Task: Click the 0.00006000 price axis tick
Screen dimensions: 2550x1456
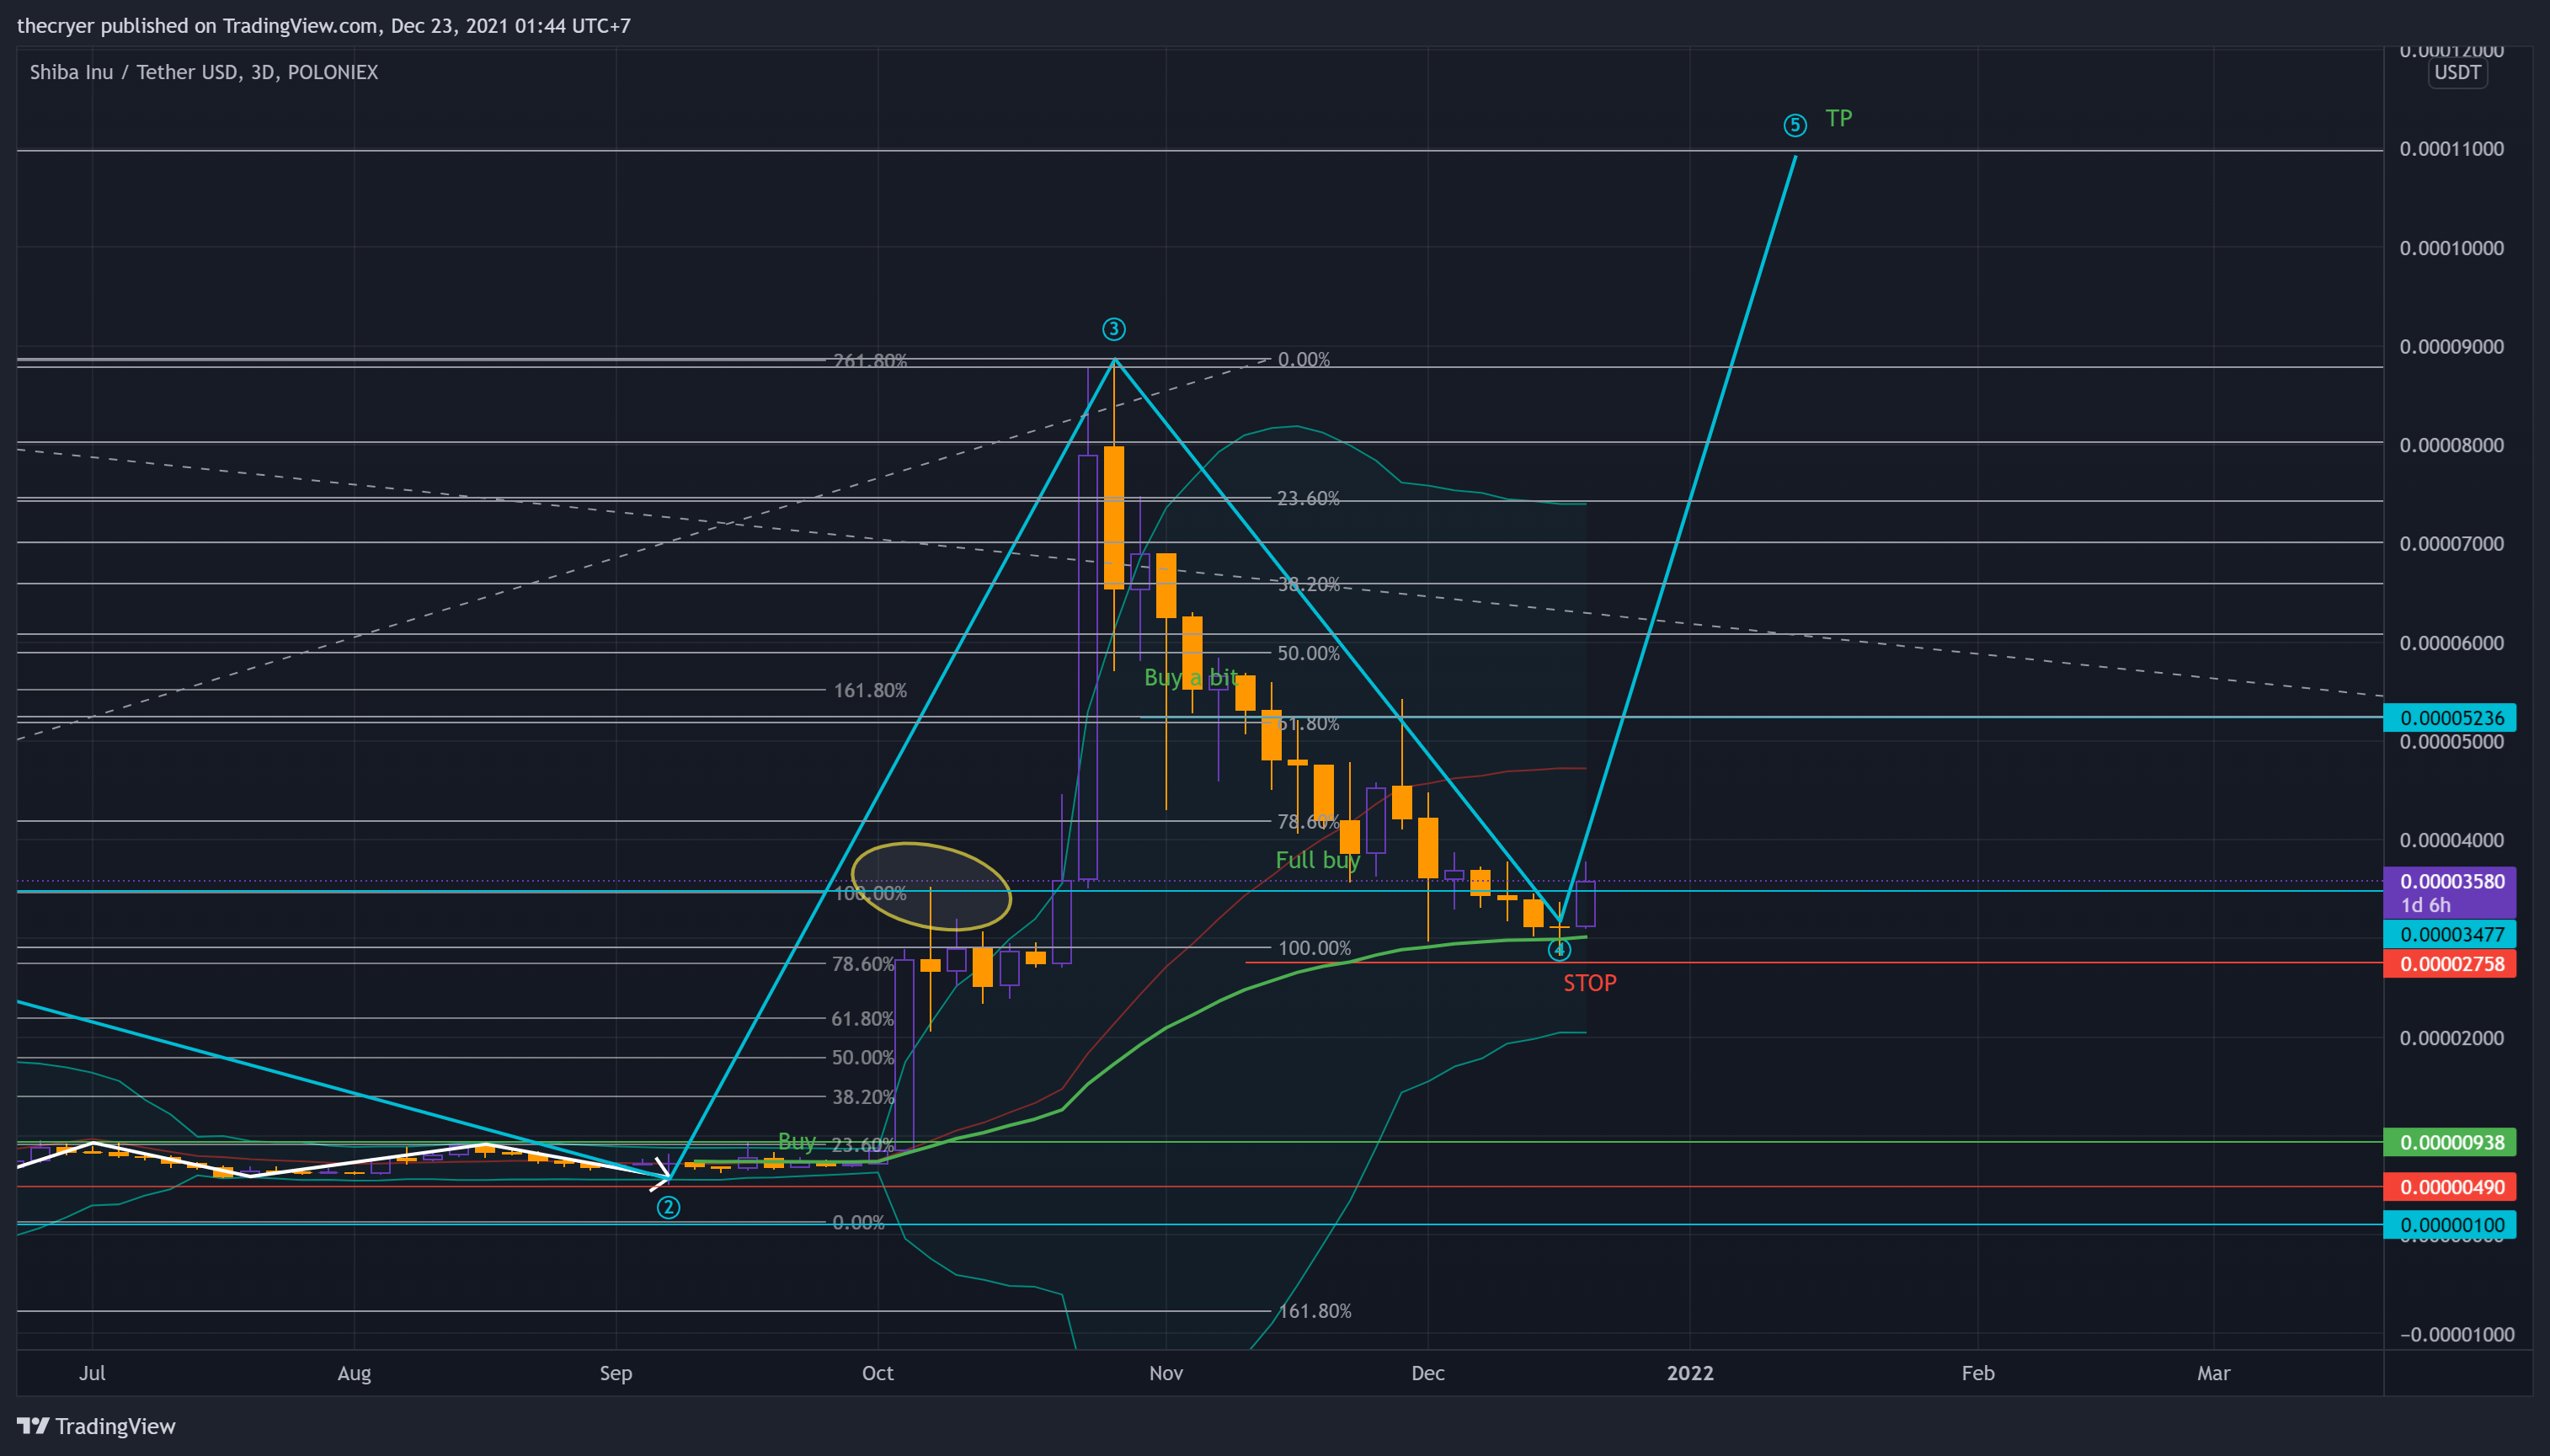Action: tap(2451, 643)
